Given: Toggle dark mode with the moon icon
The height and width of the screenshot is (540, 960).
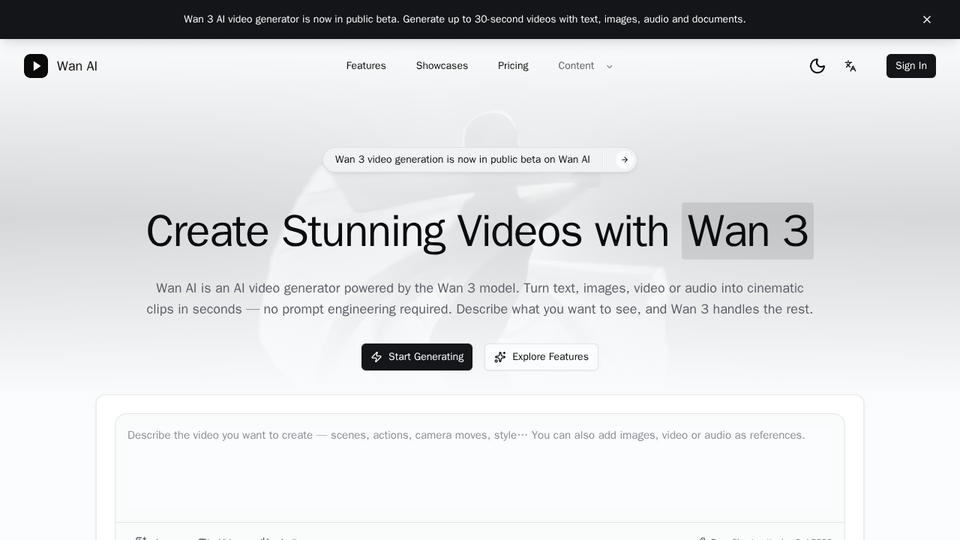Looking at the screenshot, I should pos(817,66).
